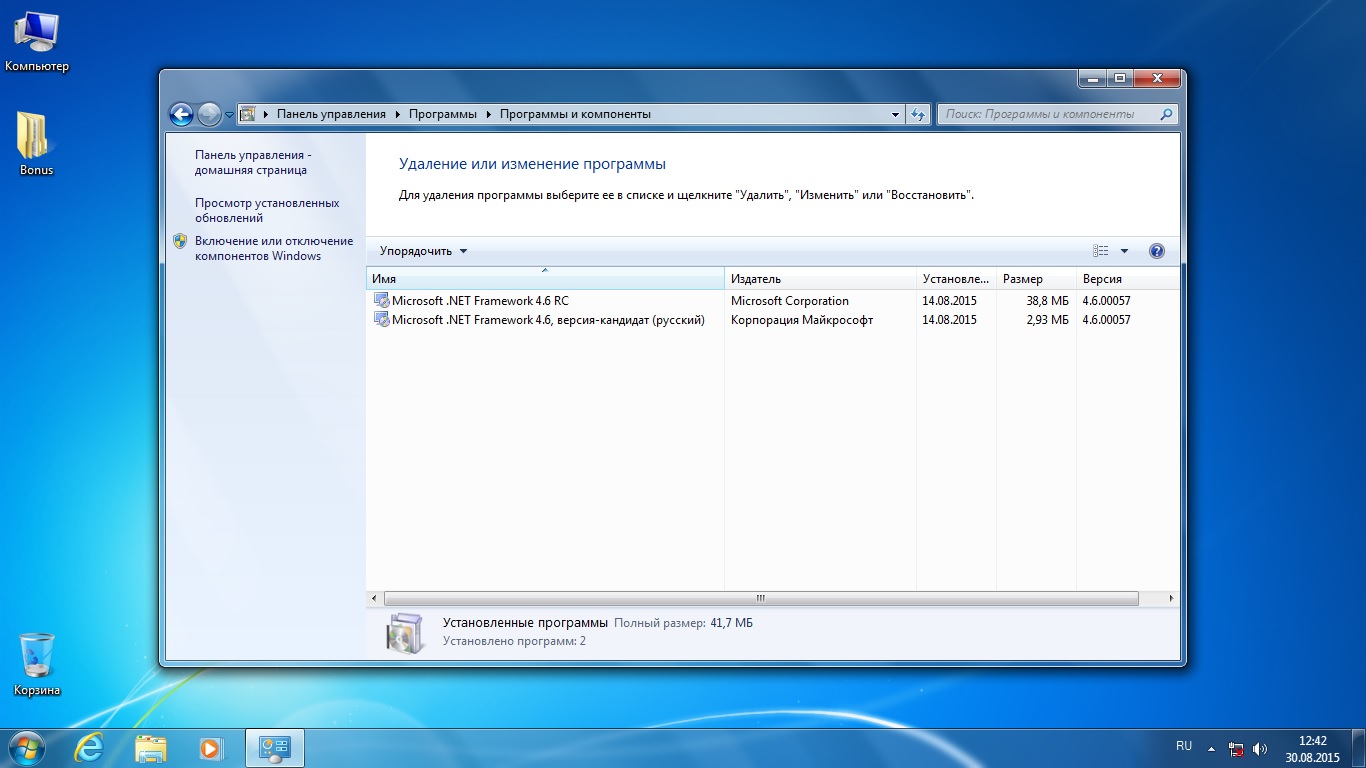The height and width of the screenshot is (768, 1366).
Task: Launch Windows Media Player from taskbar
Action: 211,748
